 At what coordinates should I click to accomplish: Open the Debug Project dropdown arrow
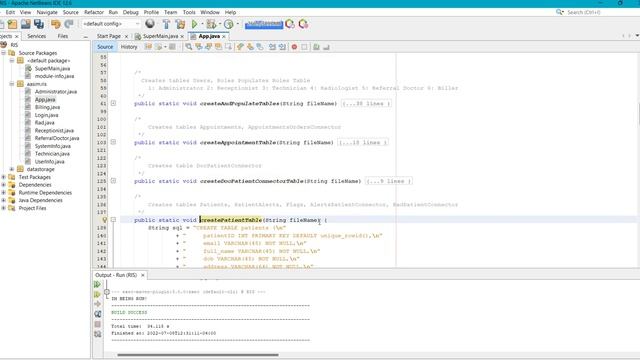tap(219, 24)
